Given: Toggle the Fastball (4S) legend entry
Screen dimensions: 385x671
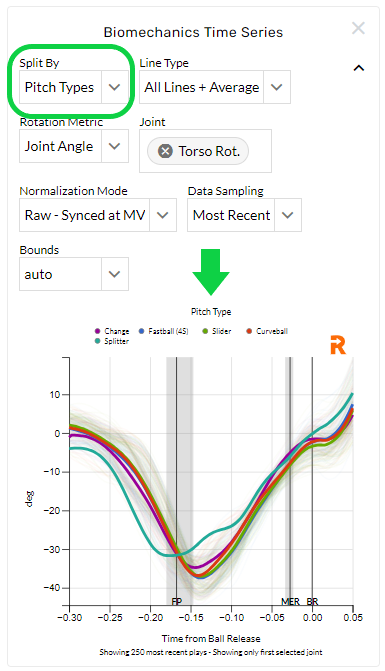Looking at the screenshot, I should tap(163, 331).
